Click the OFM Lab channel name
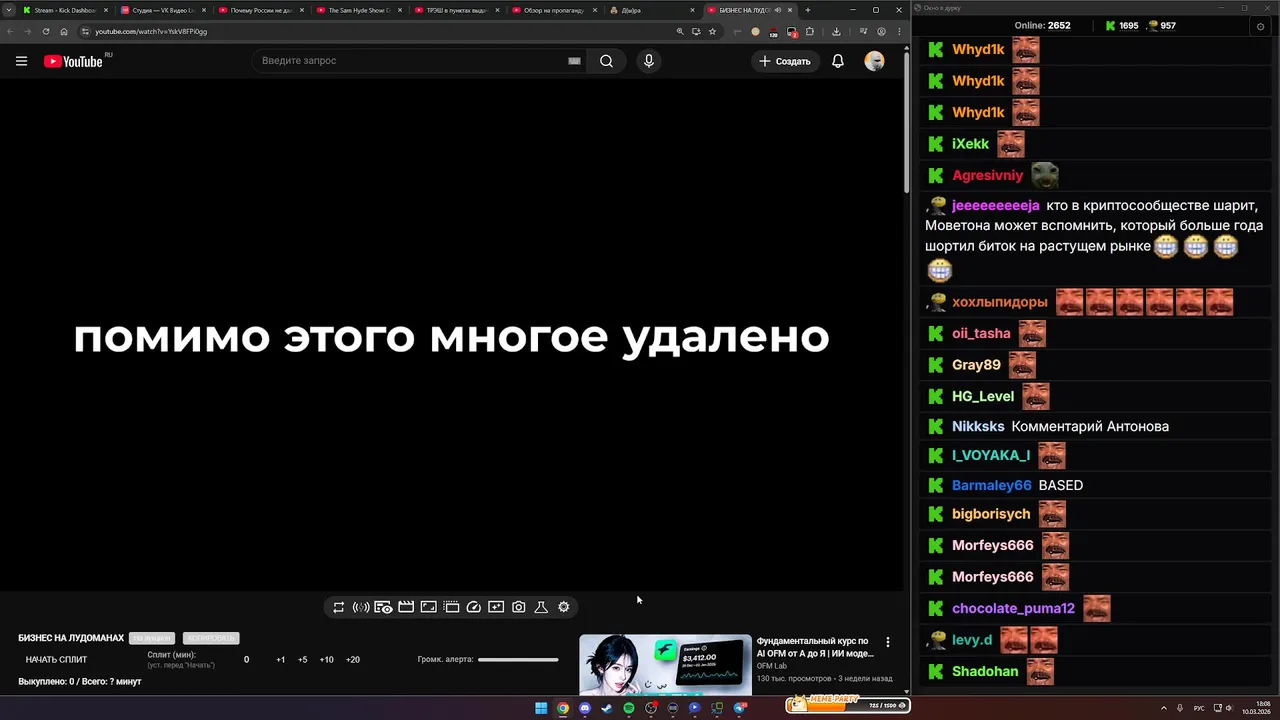The height and width of the screenshot is (720, 1280). click(x=772, y=666)
